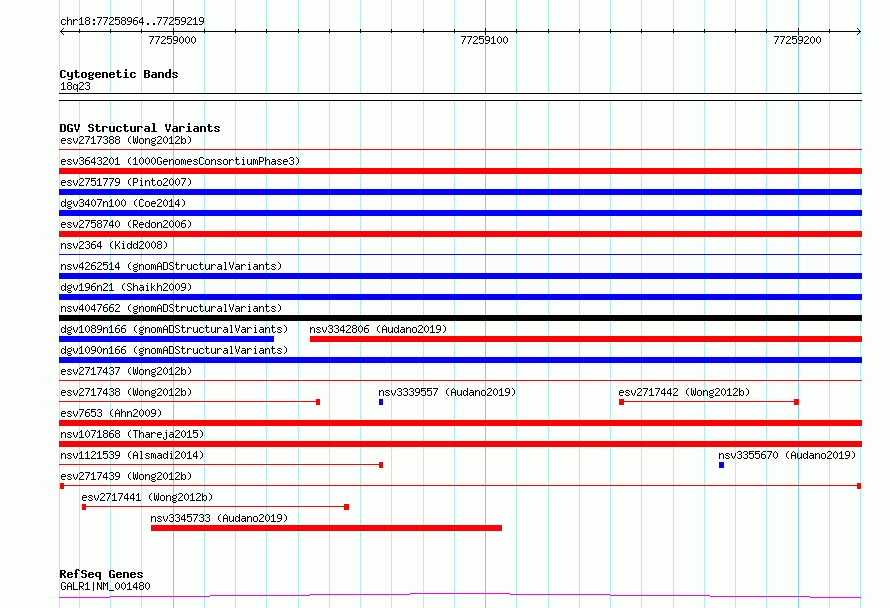Open nsv3345733 (Audano2019) label

pyautogui.click(x=219, y=518)
